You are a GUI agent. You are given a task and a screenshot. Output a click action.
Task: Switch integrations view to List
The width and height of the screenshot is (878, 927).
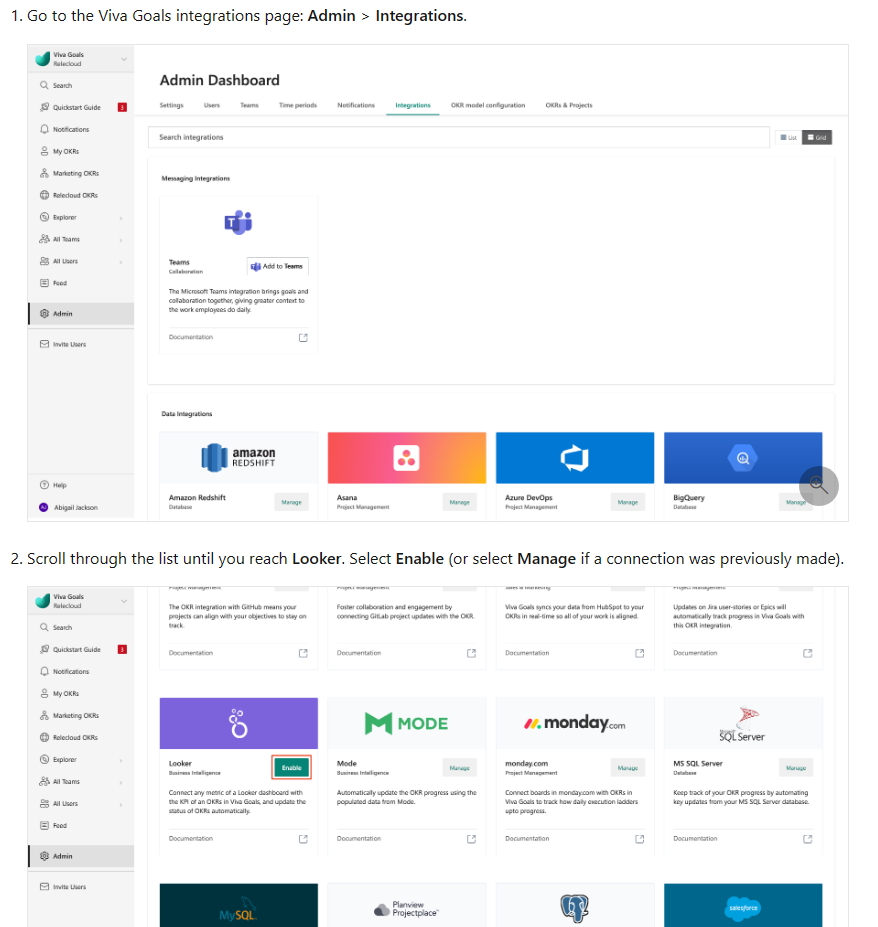coord(789,138)
